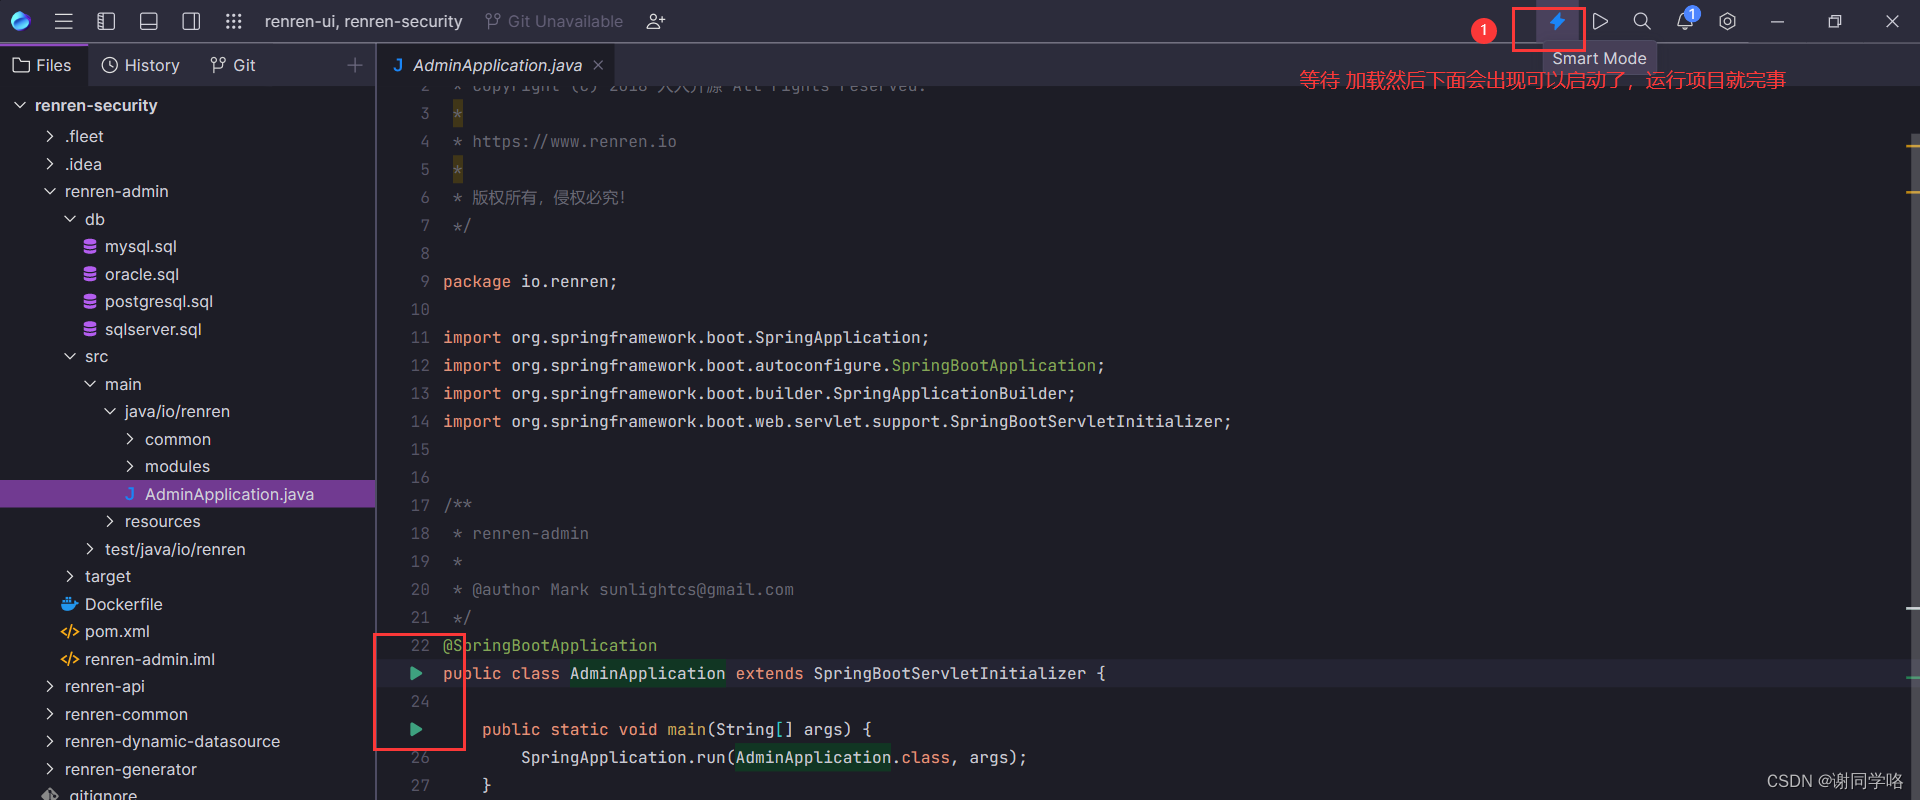The width and height of the screenshot is (1920, 800).
Task: Expand the target folder
Action: click(70, 576)
